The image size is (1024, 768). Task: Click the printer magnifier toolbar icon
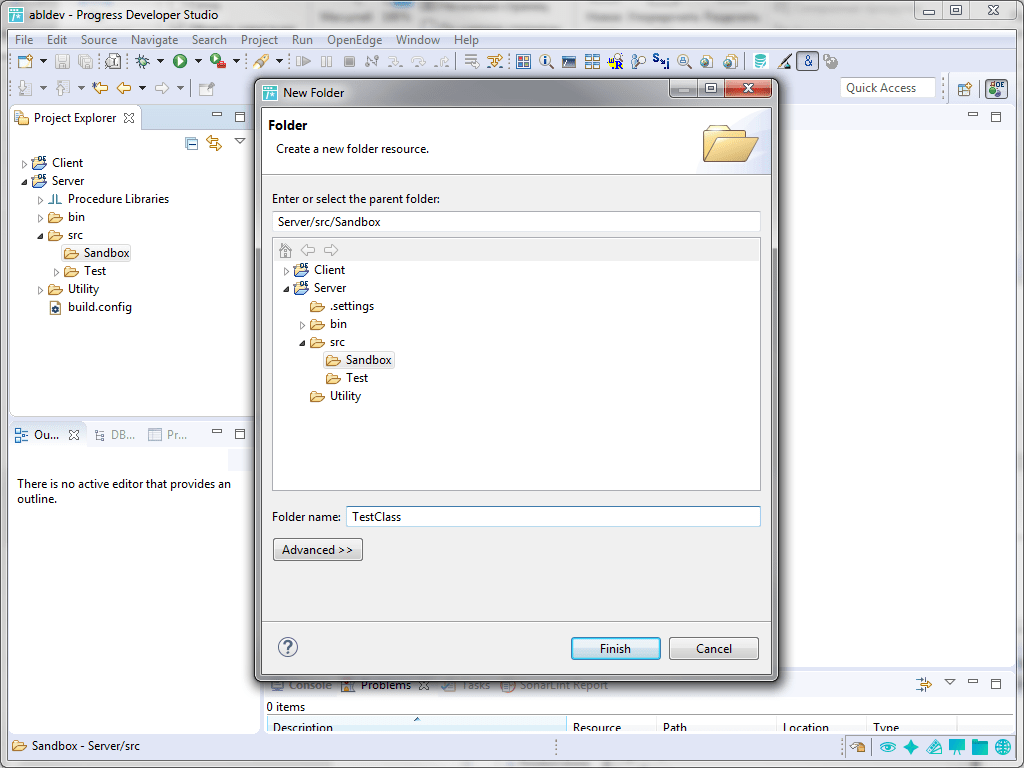point(684,61)
